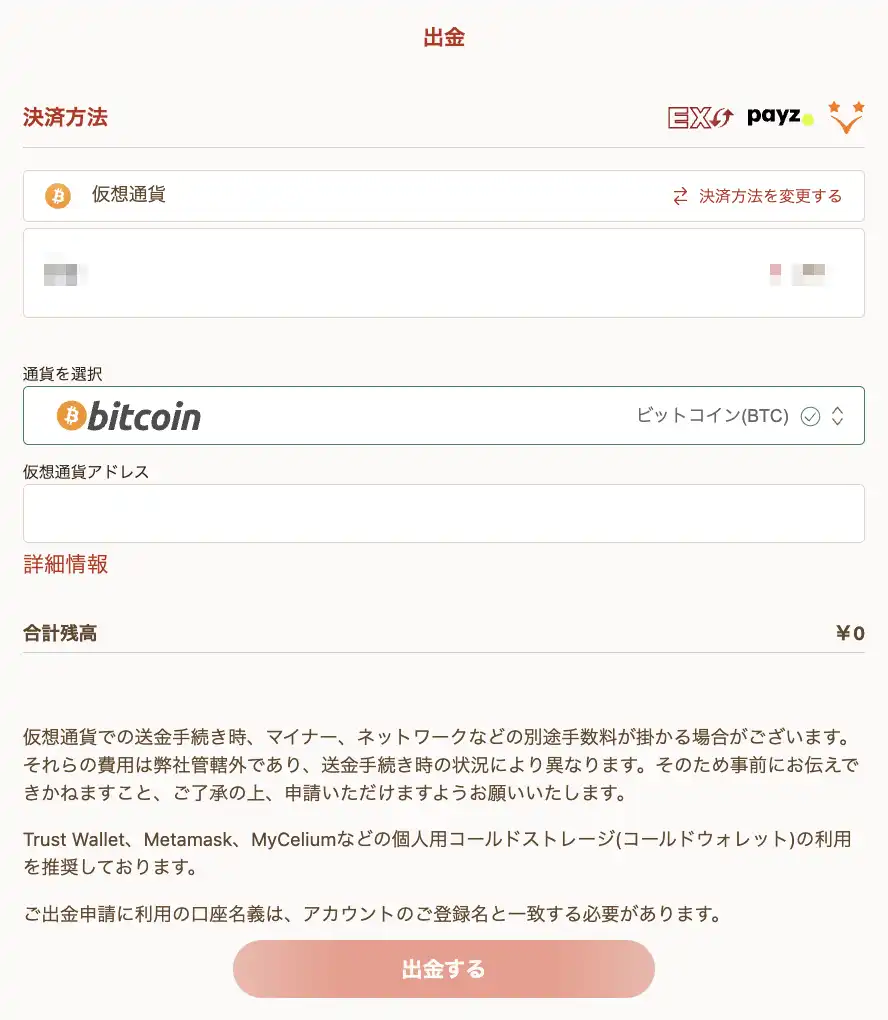Click the 合計残高 label
Screen dimensions: 888x1020
coord(60,633)
